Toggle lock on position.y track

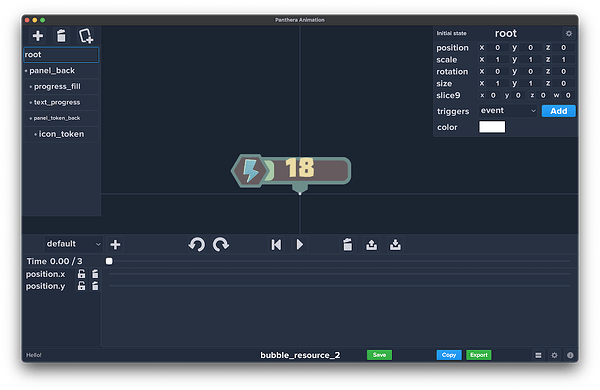pos(82,286)
